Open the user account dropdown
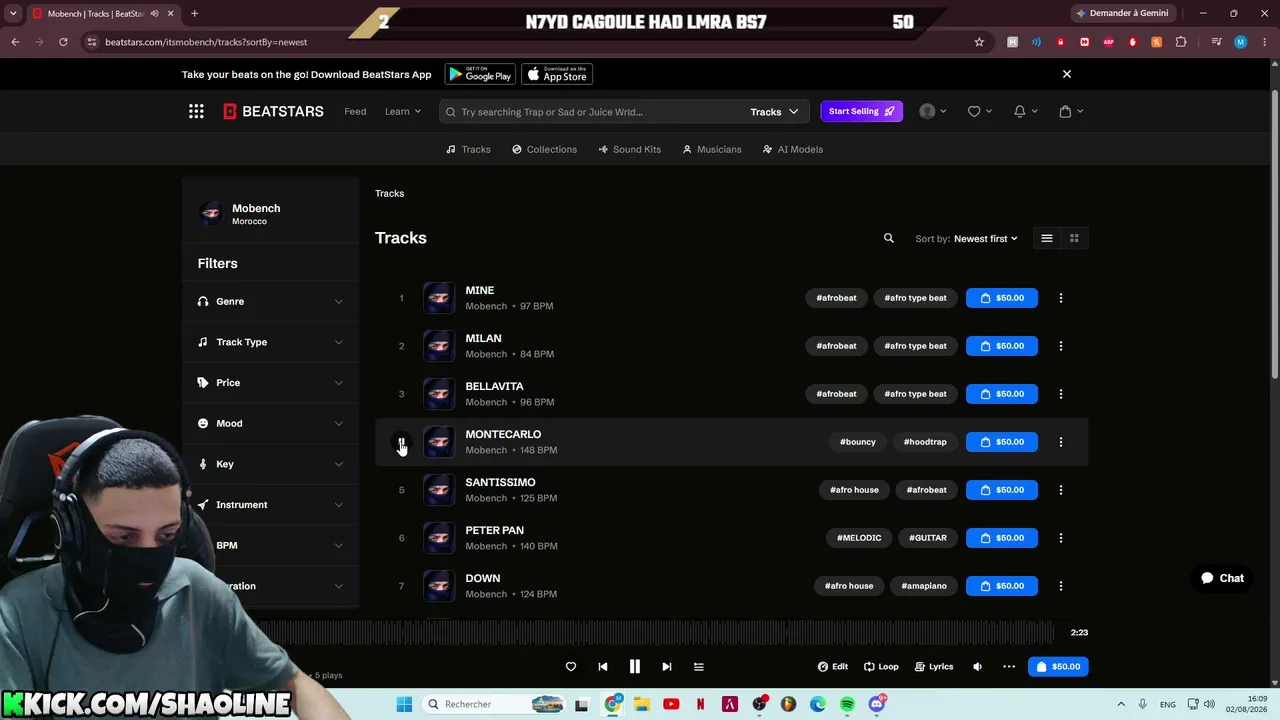Screen dimensions: 1280x720 [x=933, y=111]
